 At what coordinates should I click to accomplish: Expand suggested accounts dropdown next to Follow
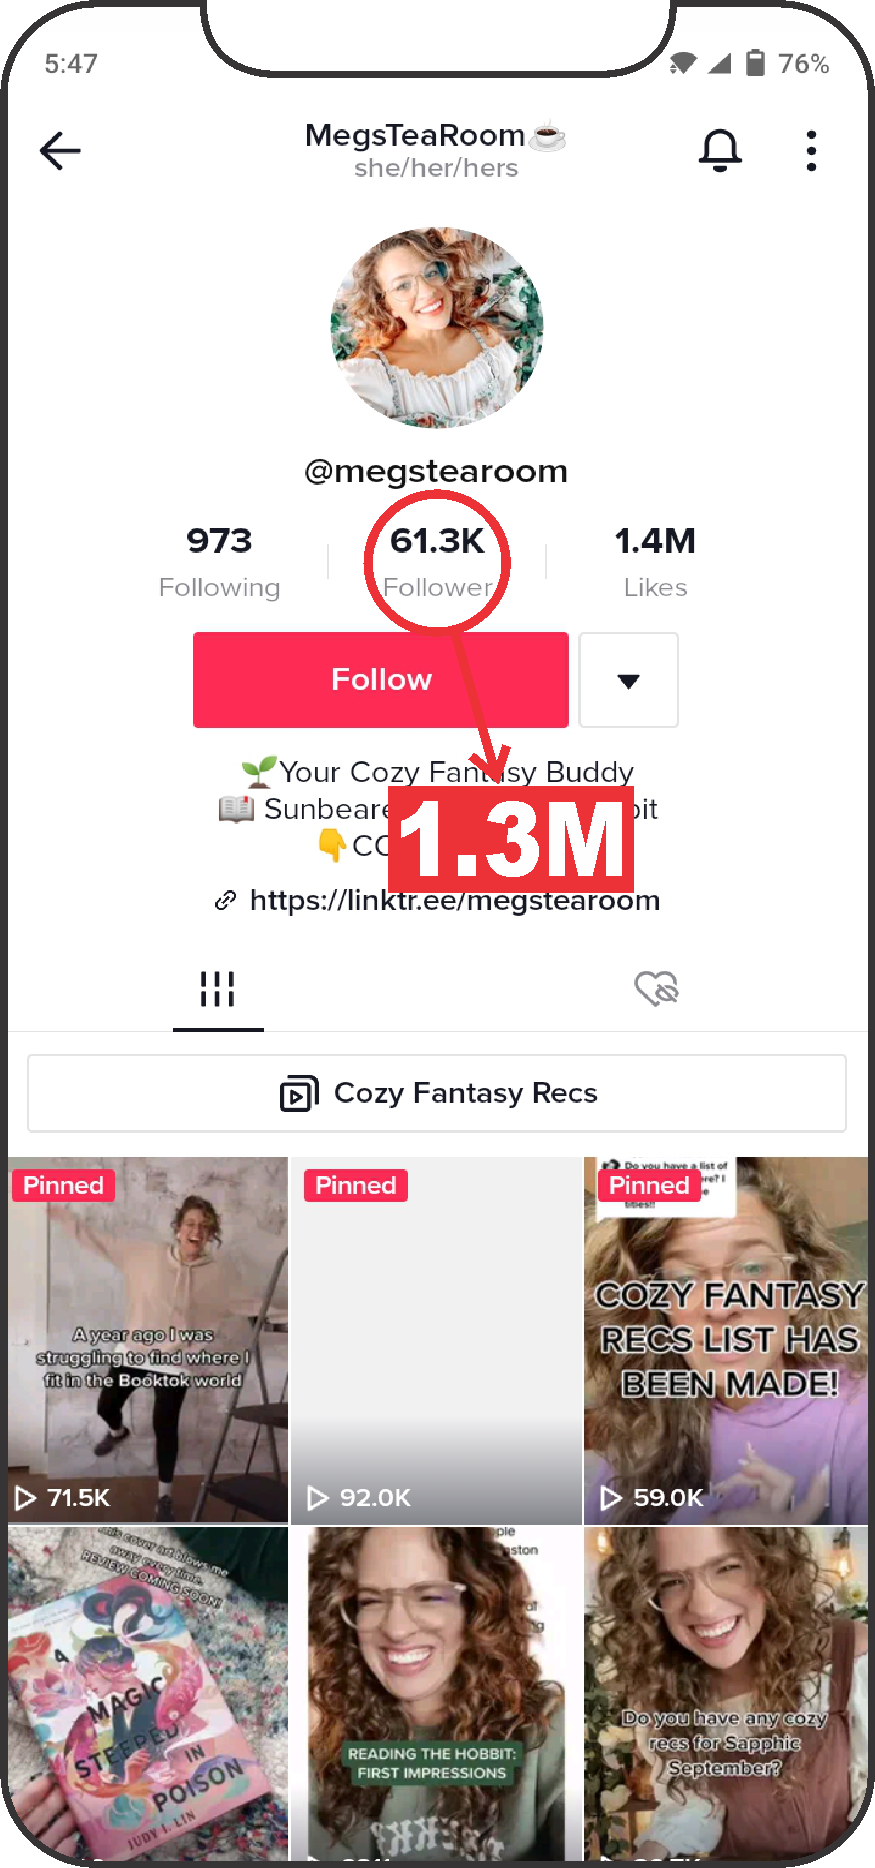(x=629, y=680)
